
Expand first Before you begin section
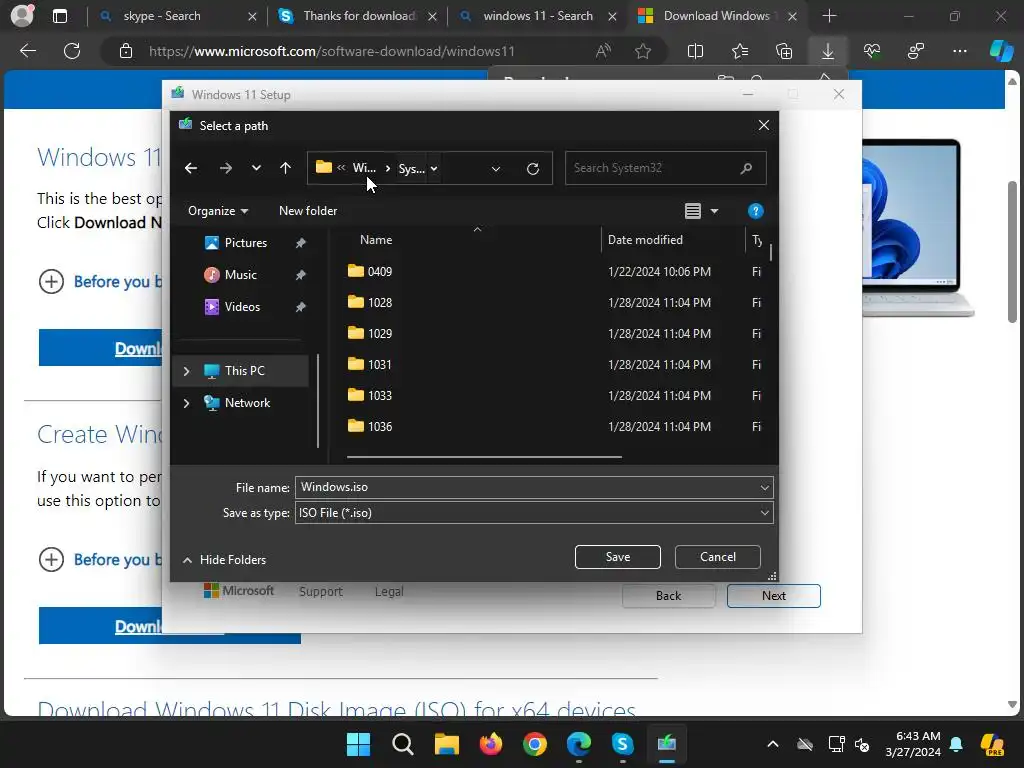coord(52,281)
